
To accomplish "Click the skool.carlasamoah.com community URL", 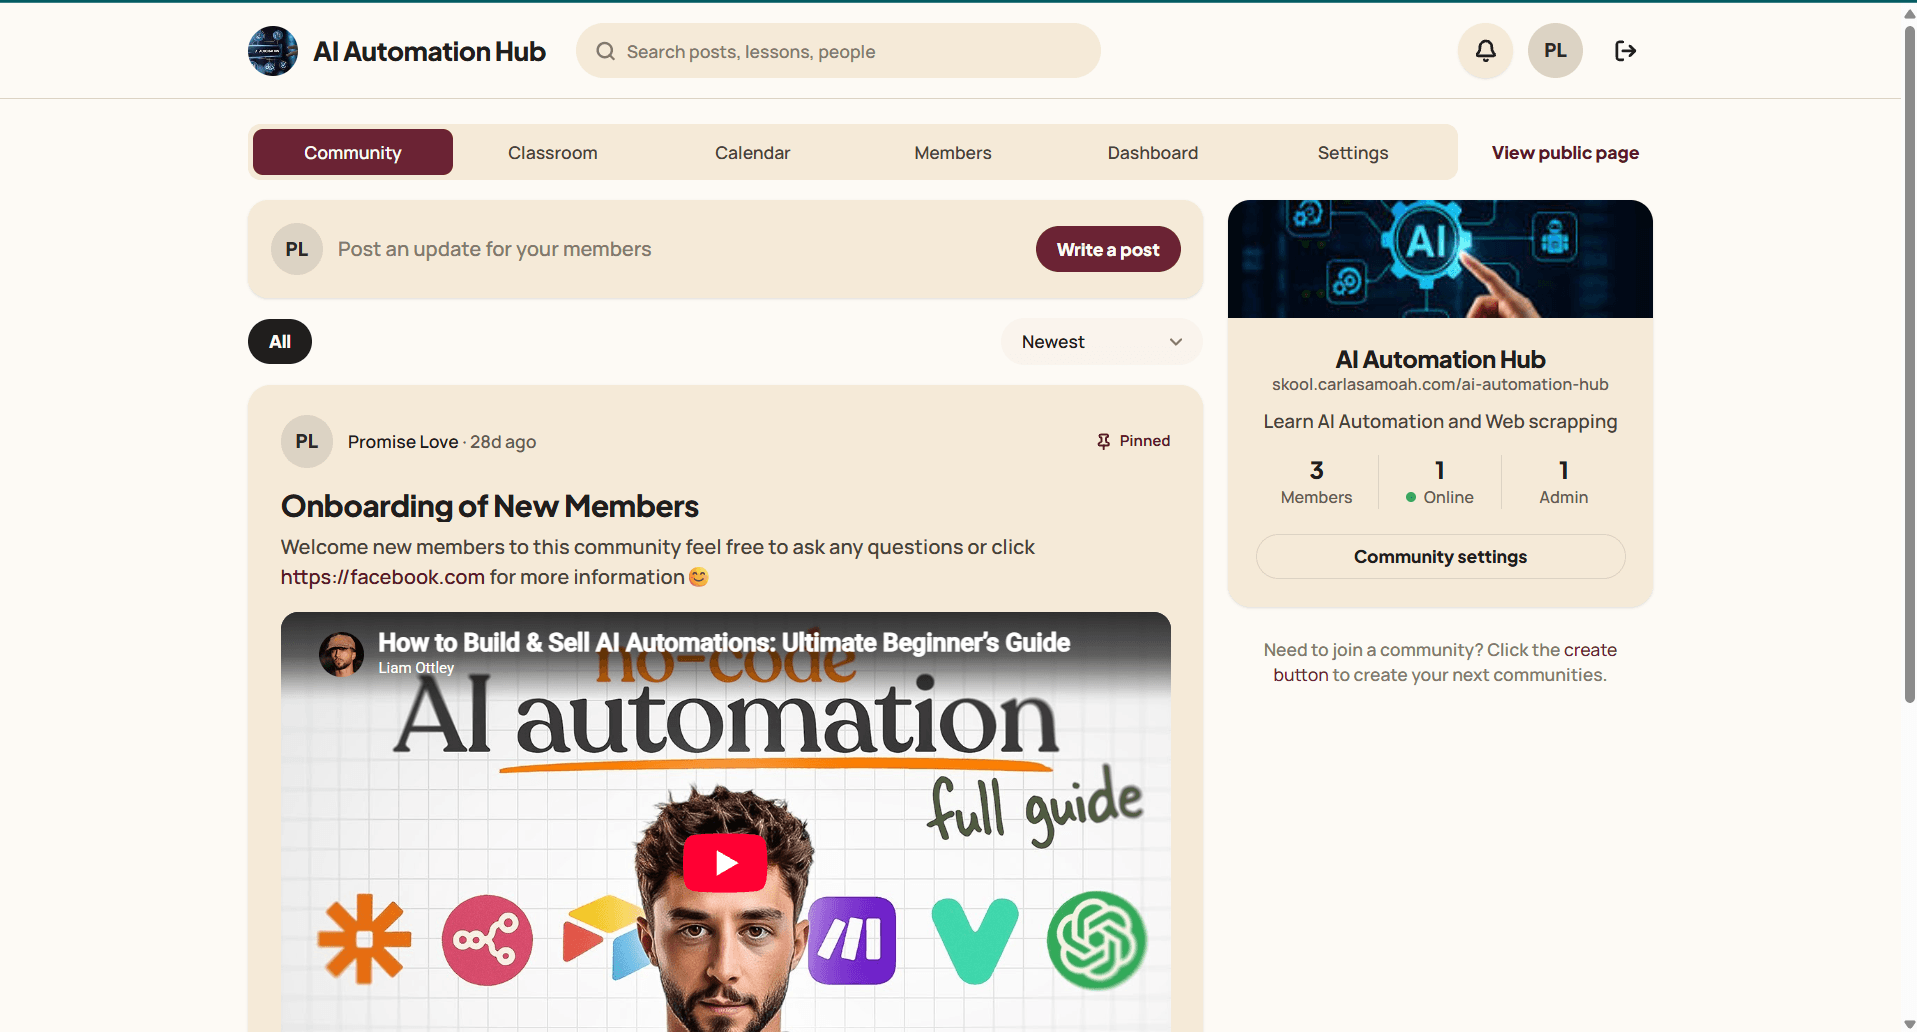I will point(1440,385).
